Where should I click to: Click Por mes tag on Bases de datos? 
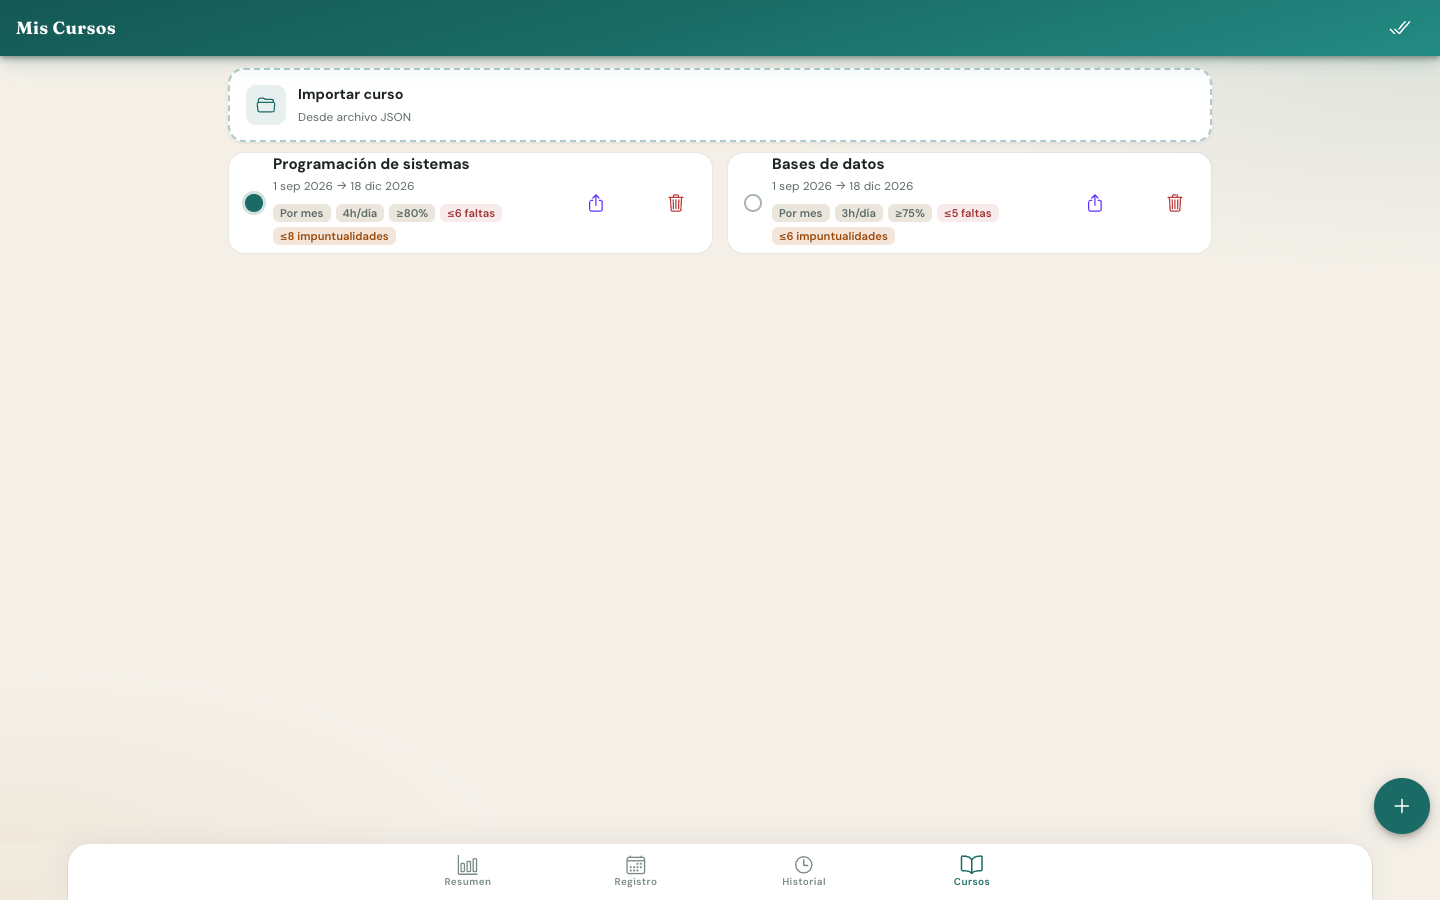801,213
